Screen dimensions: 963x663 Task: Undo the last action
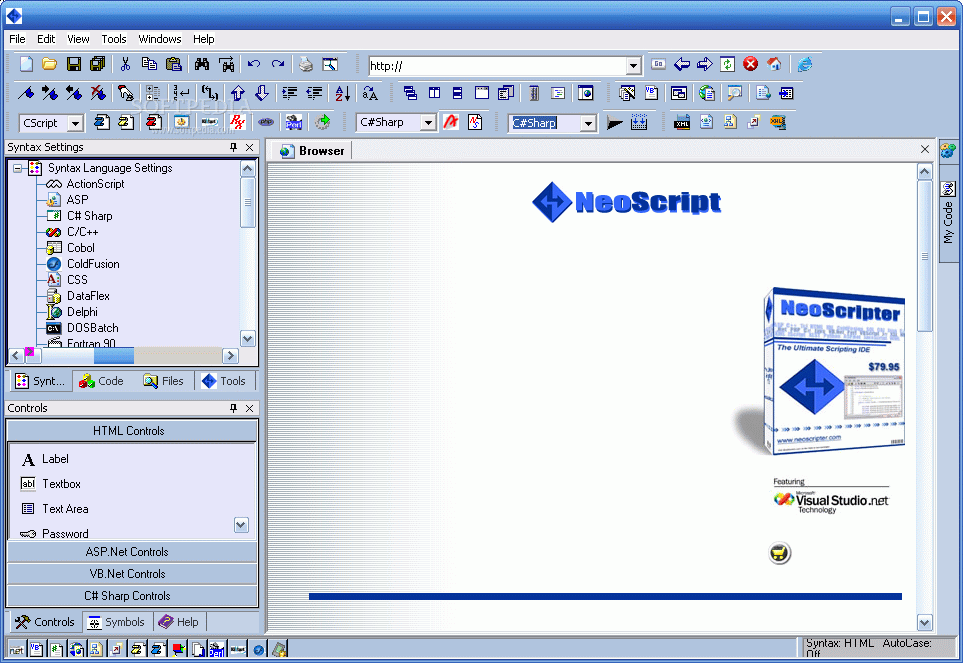254,64
